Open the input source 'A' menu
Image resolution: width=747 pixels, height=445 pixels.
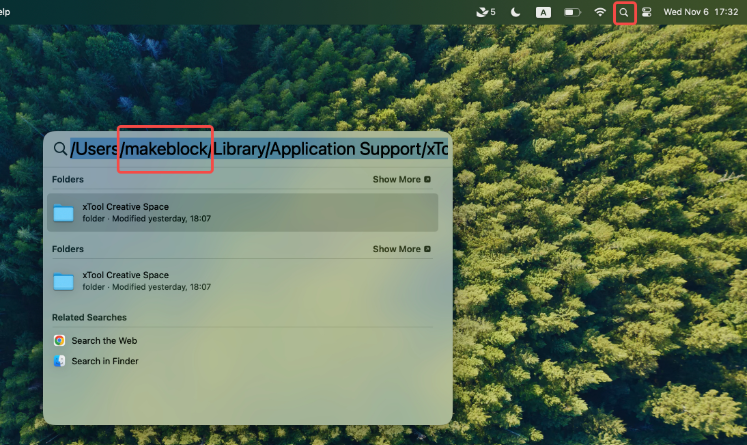543,12
